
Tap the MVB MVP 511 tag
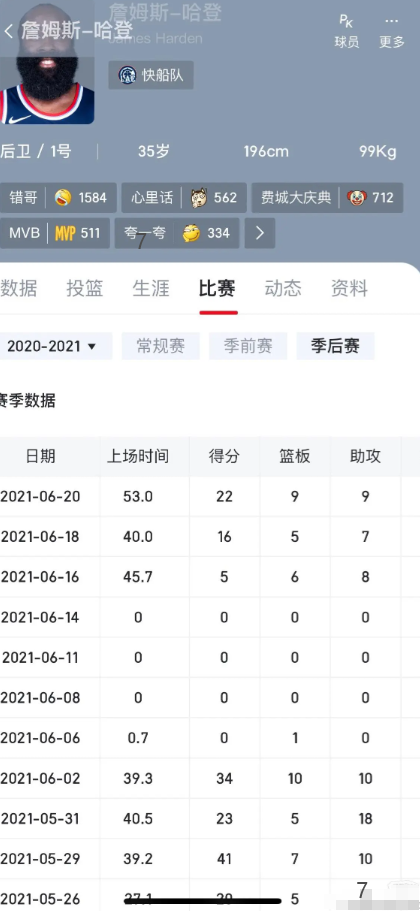click(x=55, y=234)
